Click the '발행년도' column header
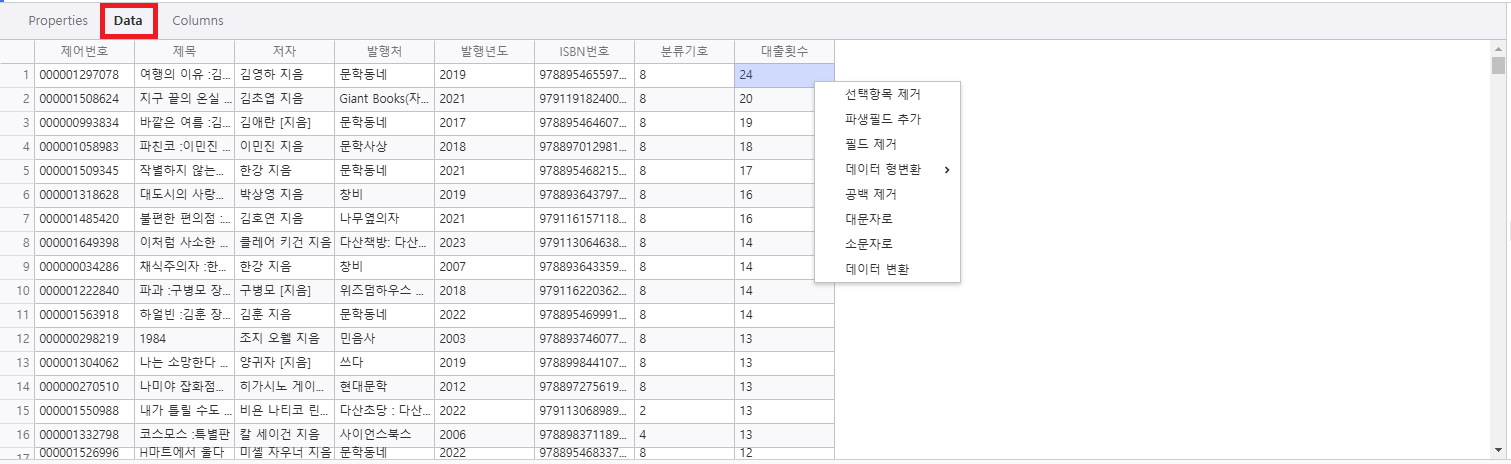Image resolution: width=1511 pixels, height=464 pixels. pos(484,51)
